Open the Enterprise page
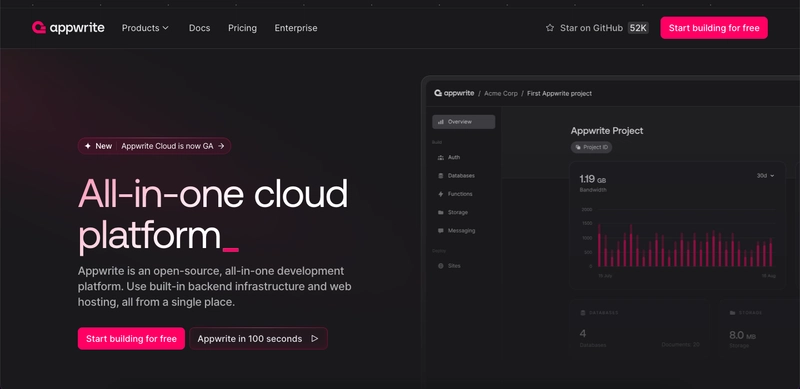800x389 pixels. point(296,28)
